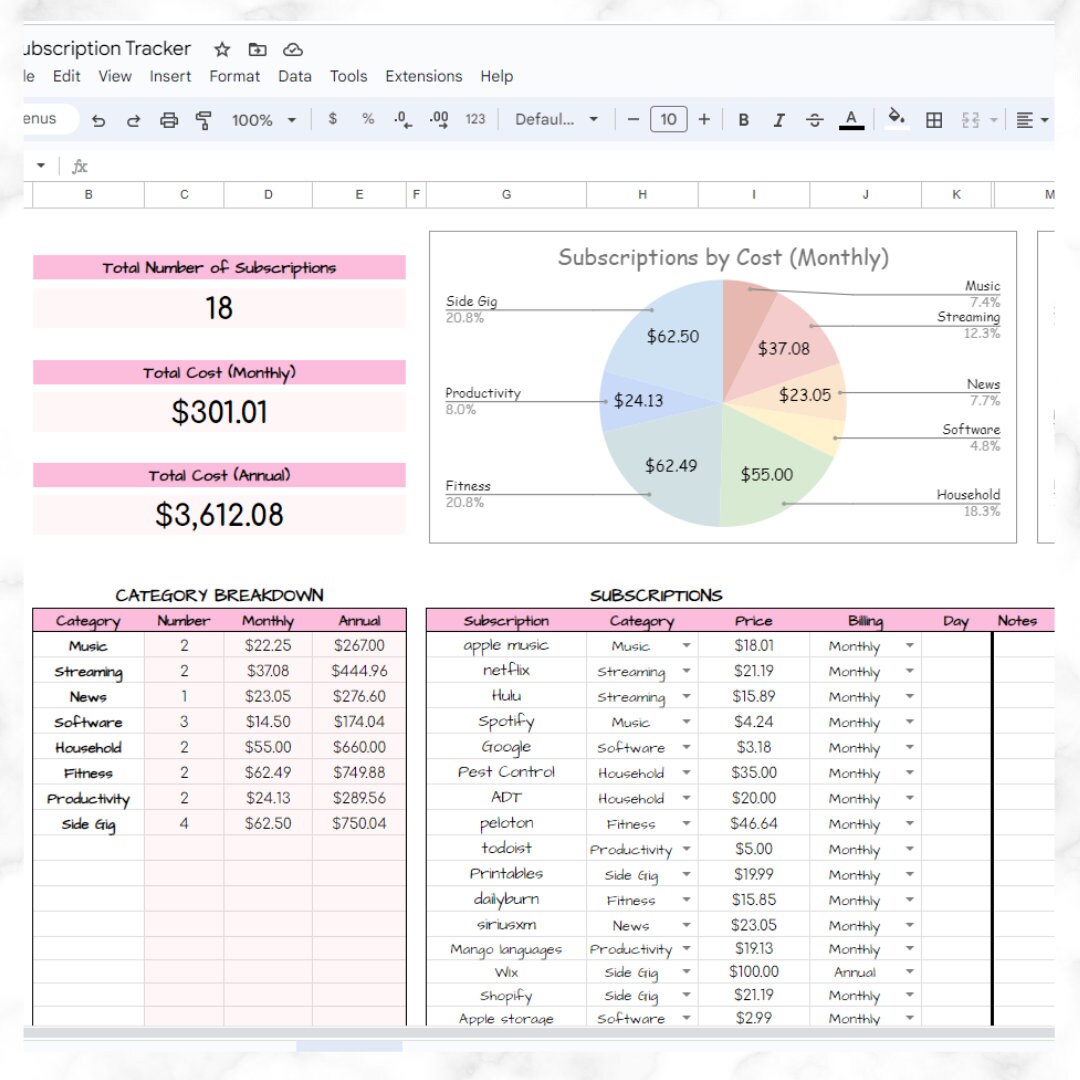The image size is (1080, 1080).
Task: Increase font size with plus button
Action: click(704, 119)
